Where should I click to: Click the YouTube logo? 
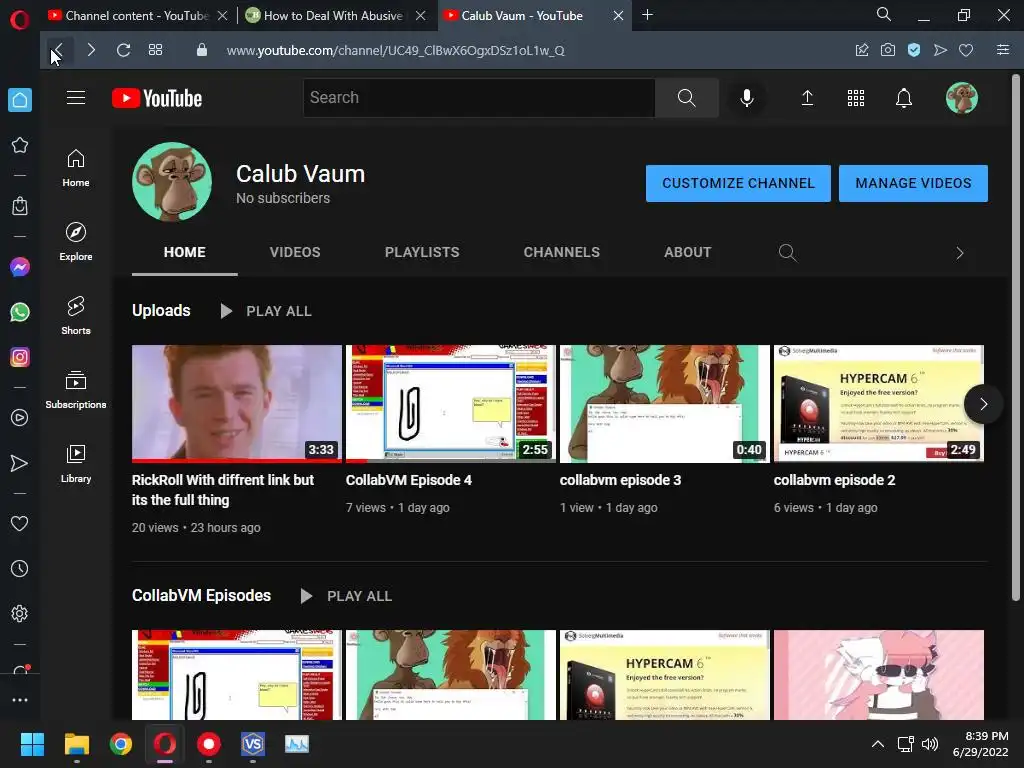click(157, 98)
